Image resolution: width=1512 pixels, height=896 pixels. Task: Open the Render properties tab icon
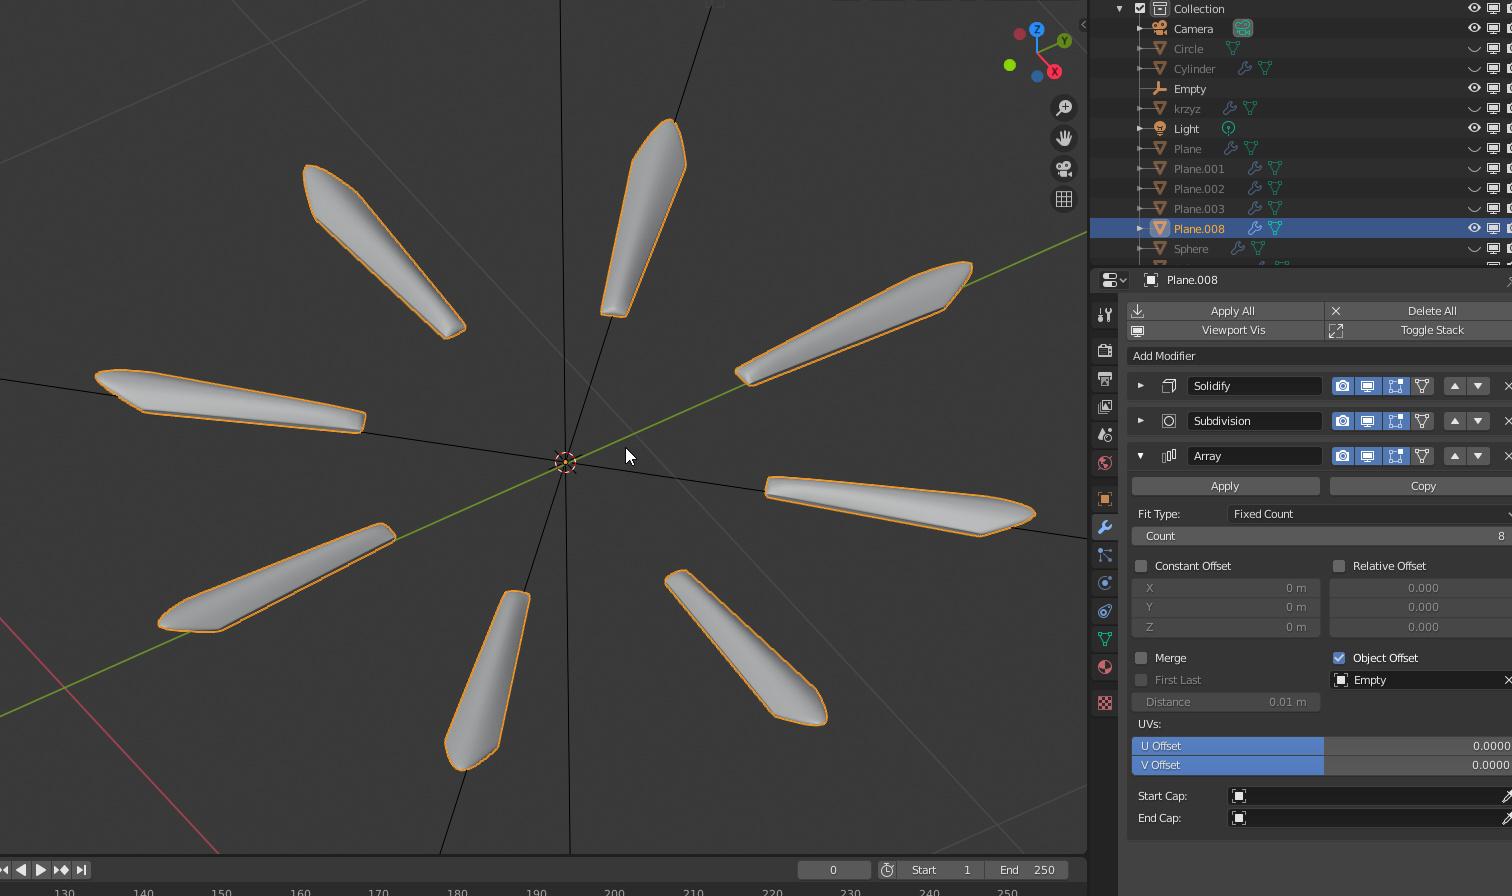pyautogui.click(x=1105, y=351)
